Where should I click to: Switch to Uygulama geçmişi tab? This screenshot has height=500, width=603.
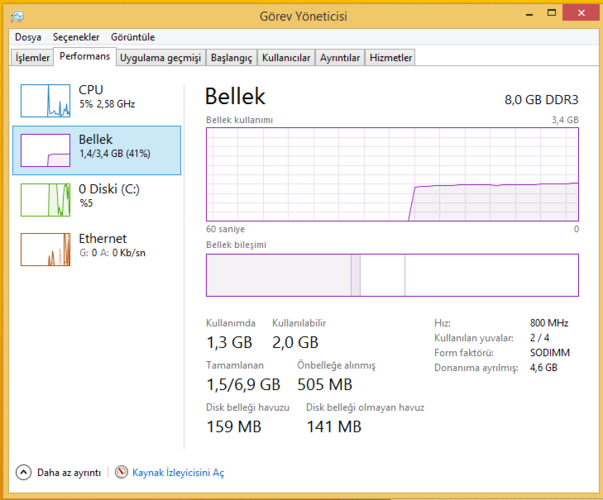(x=160, y=58)
